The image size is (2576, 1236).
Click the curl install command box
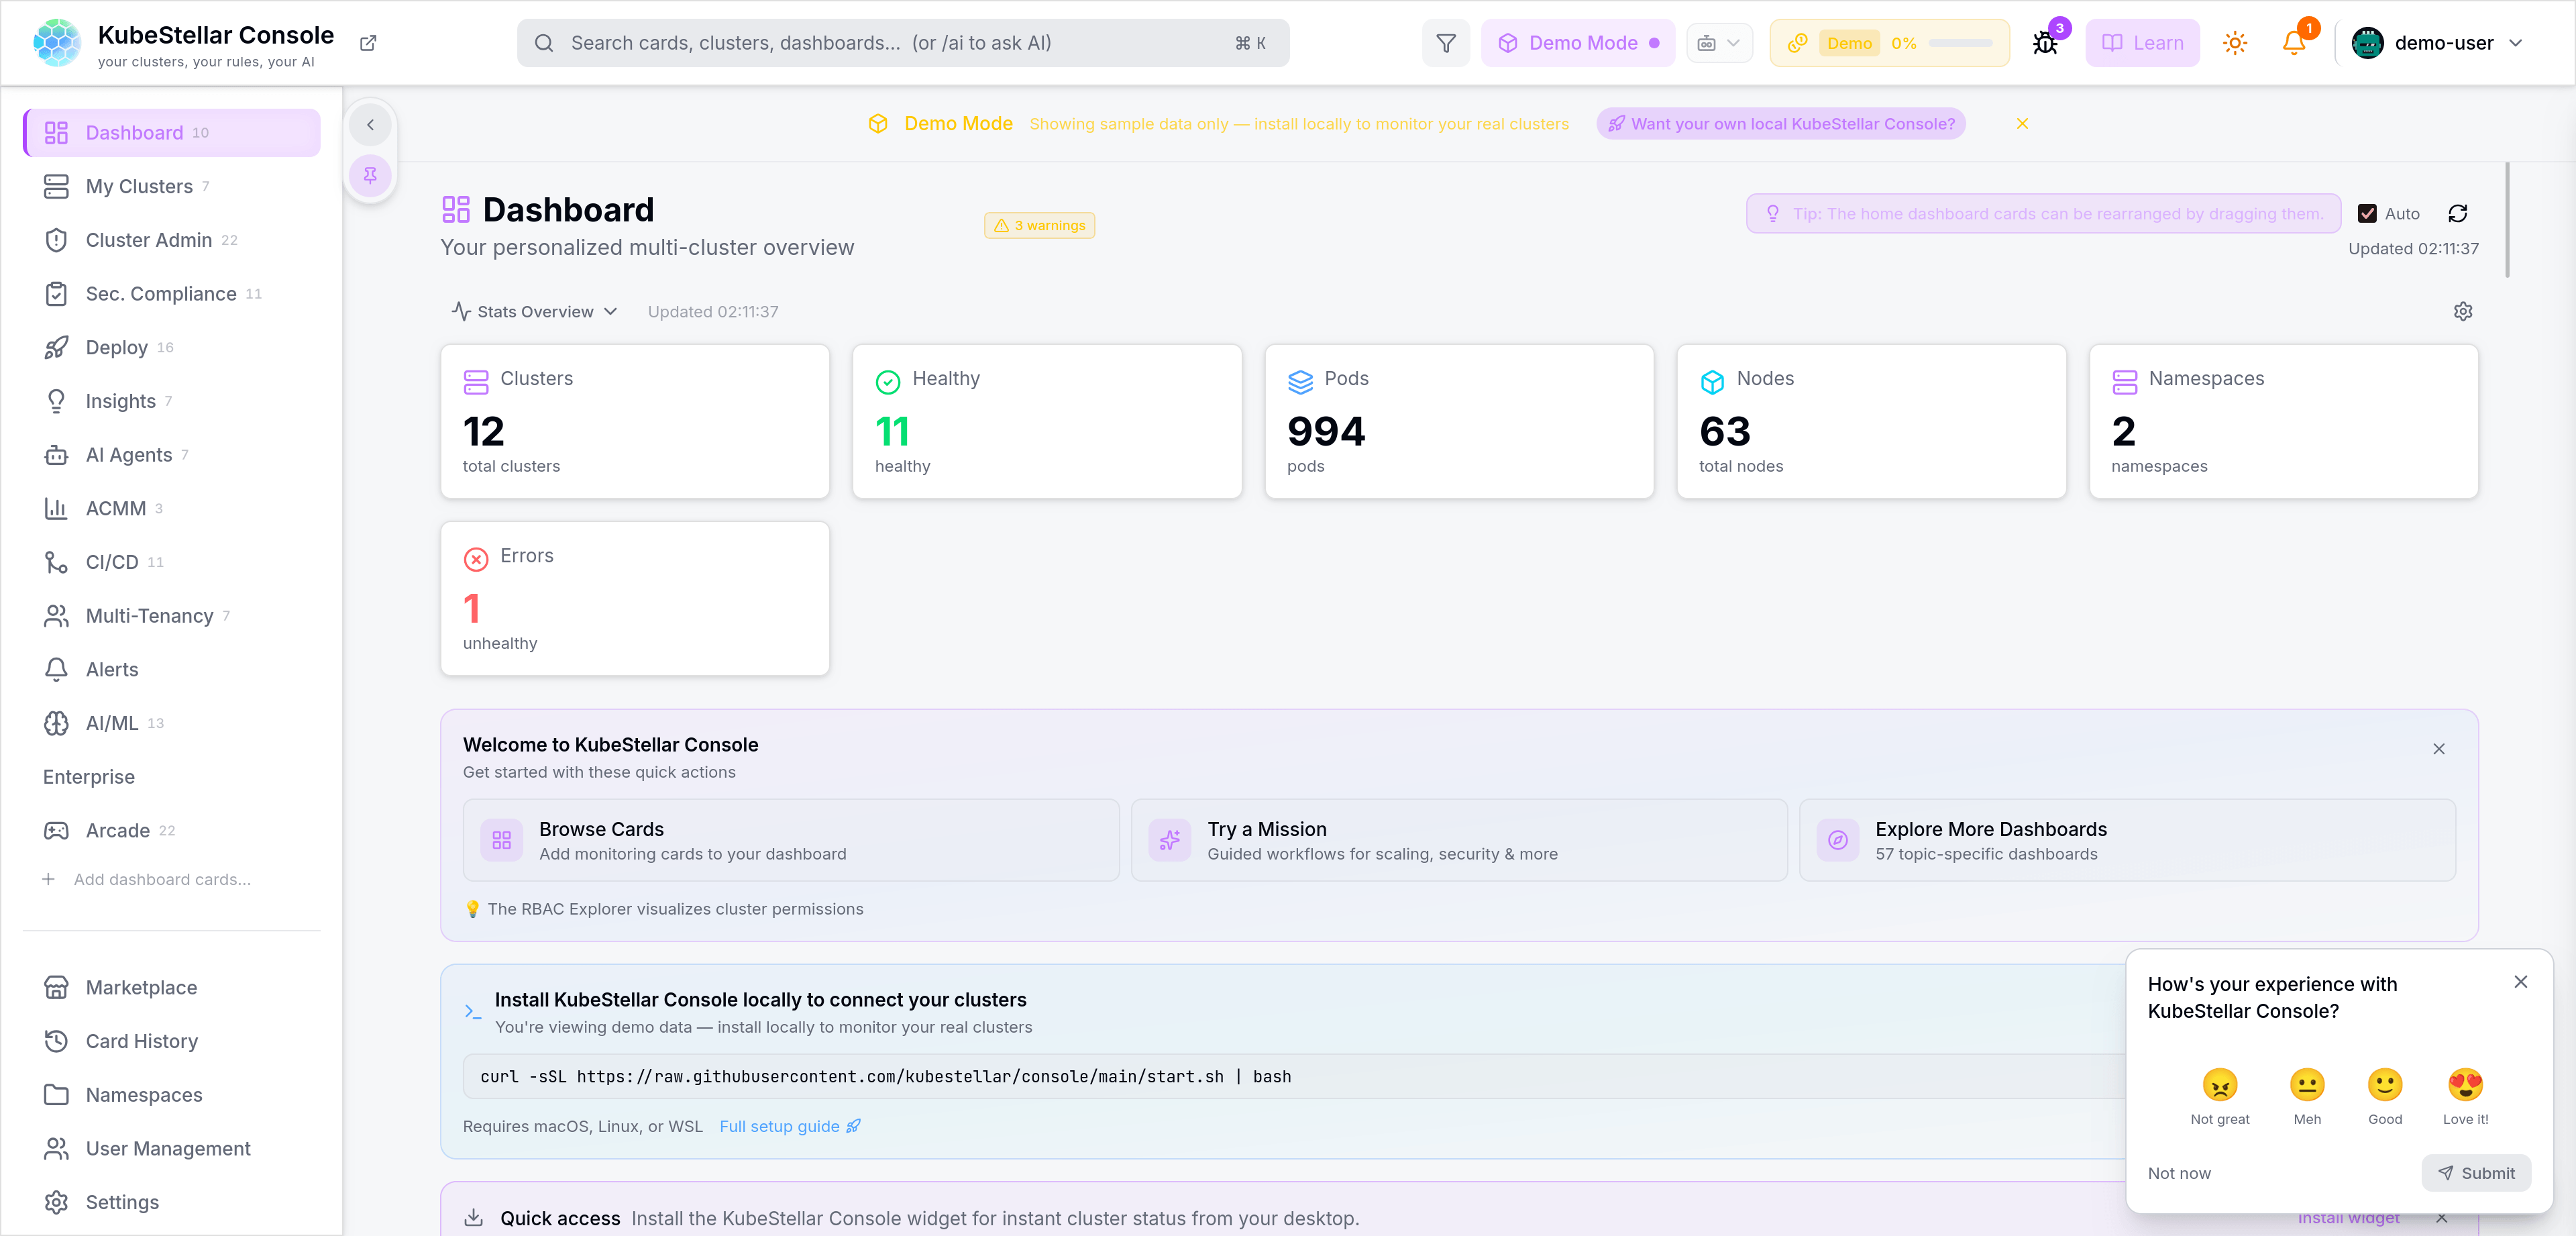(x=1295, y=1076)
